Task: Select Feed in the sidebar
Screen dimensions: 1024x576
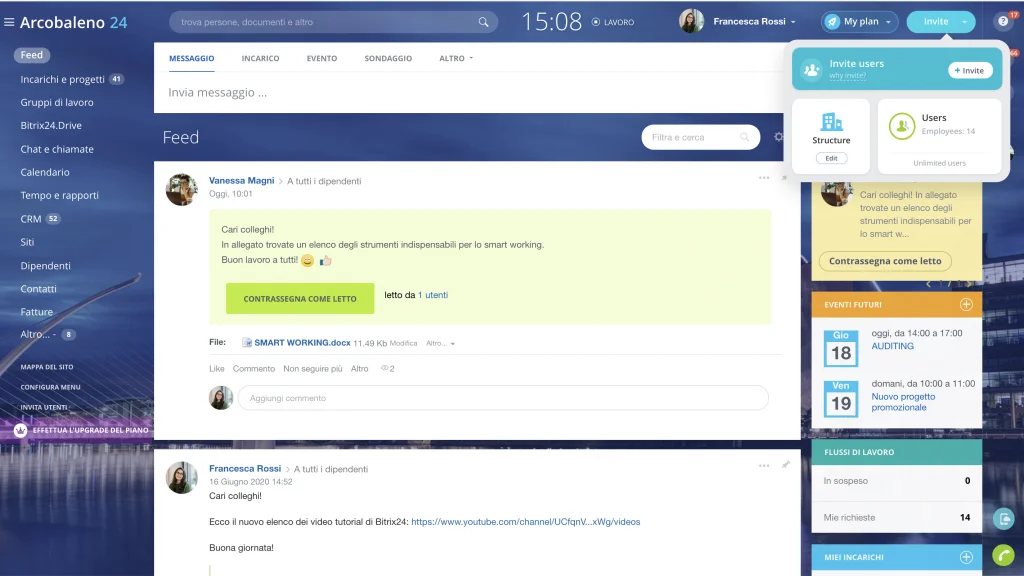Action: 31,55
